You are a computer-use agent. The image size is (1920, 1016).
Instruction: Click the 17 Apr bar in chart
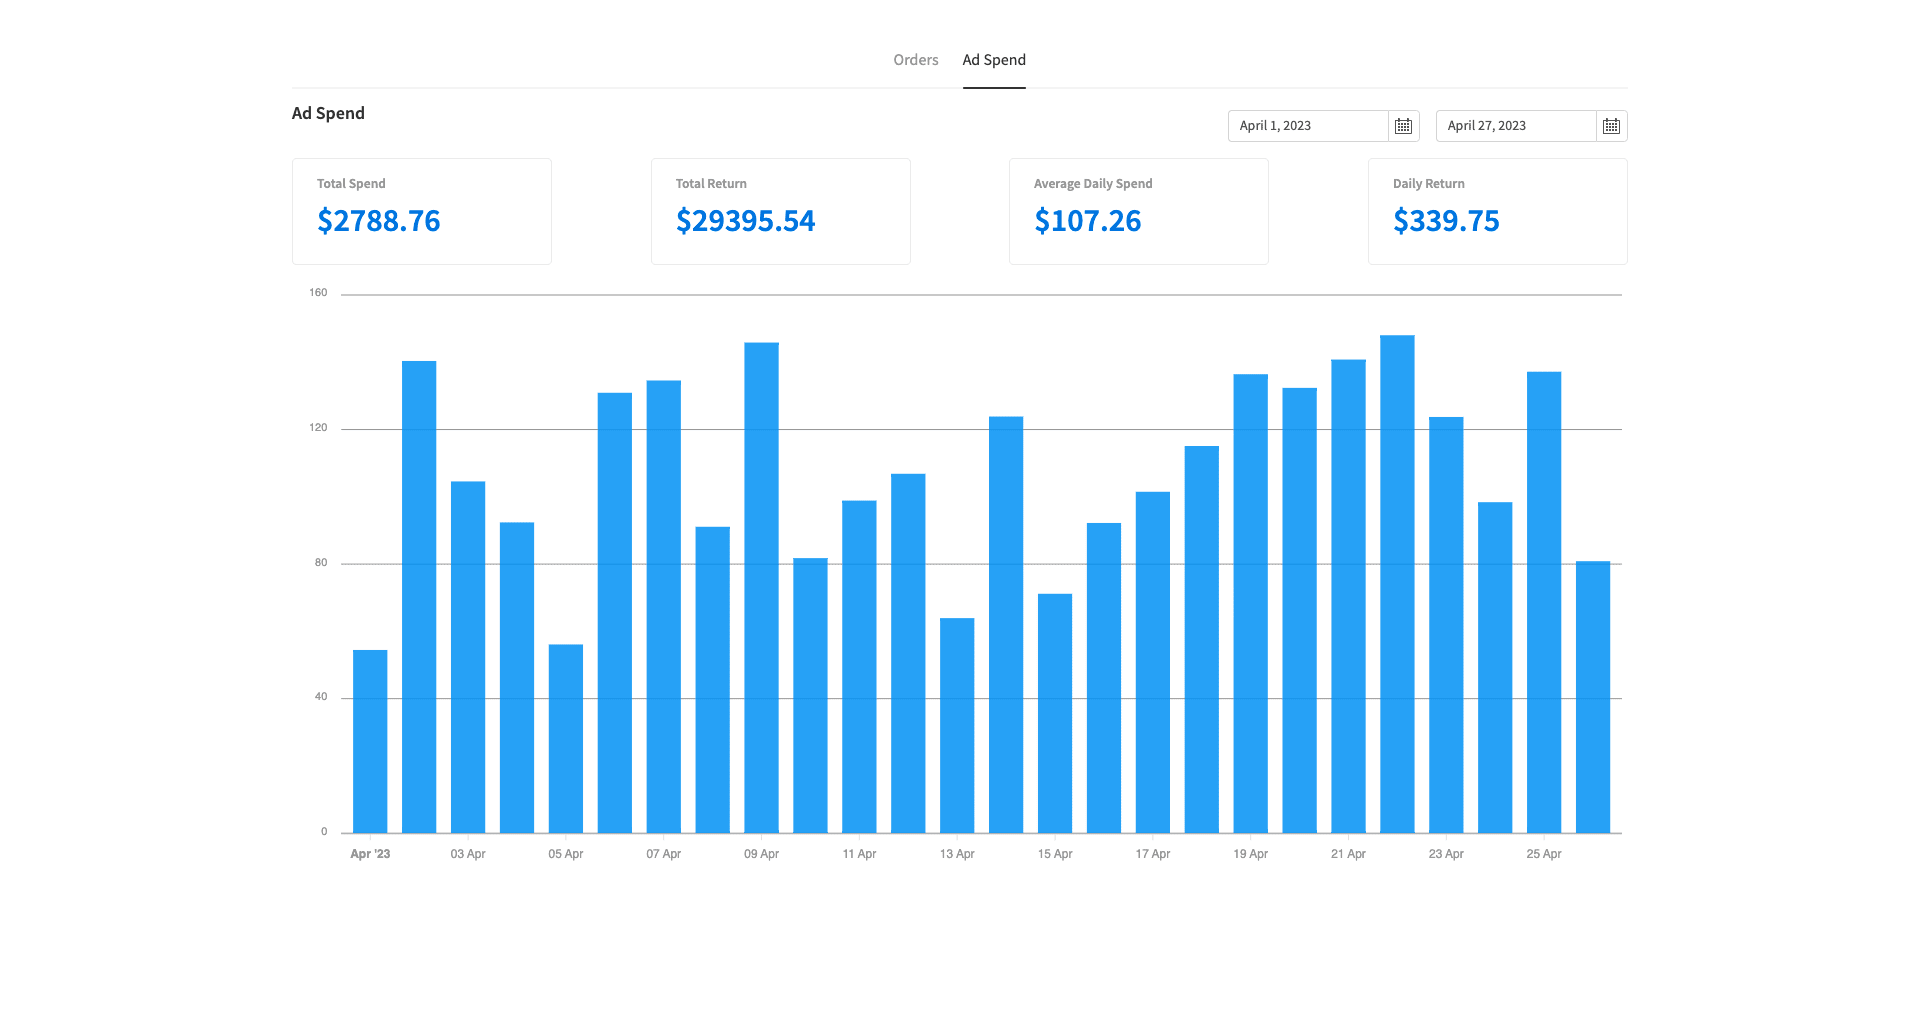[x=1153, y=662]
